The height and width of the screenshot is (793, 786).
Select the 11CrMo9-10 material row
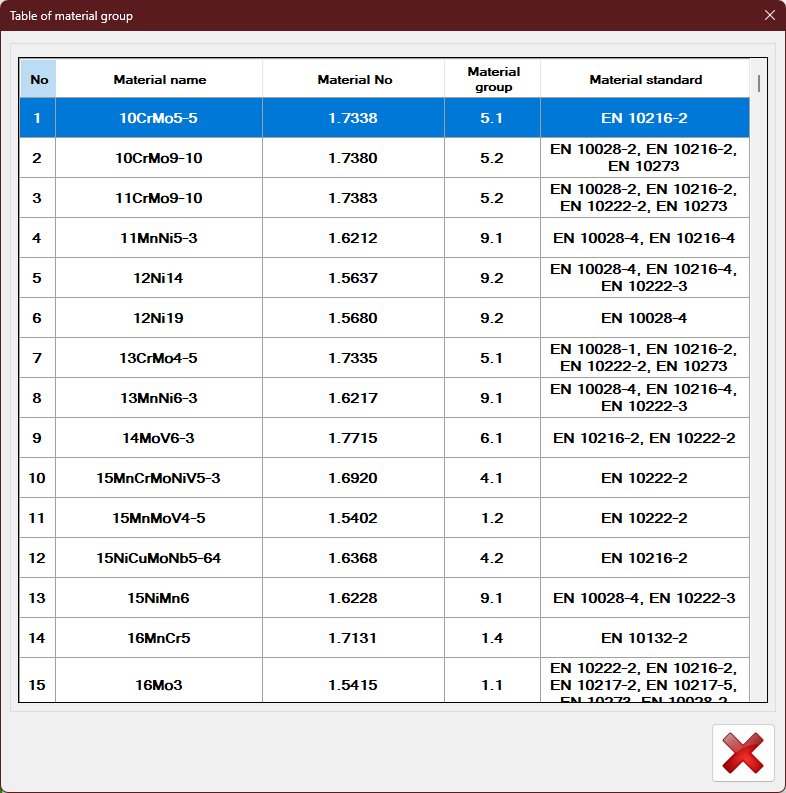[x=159, y=198]
